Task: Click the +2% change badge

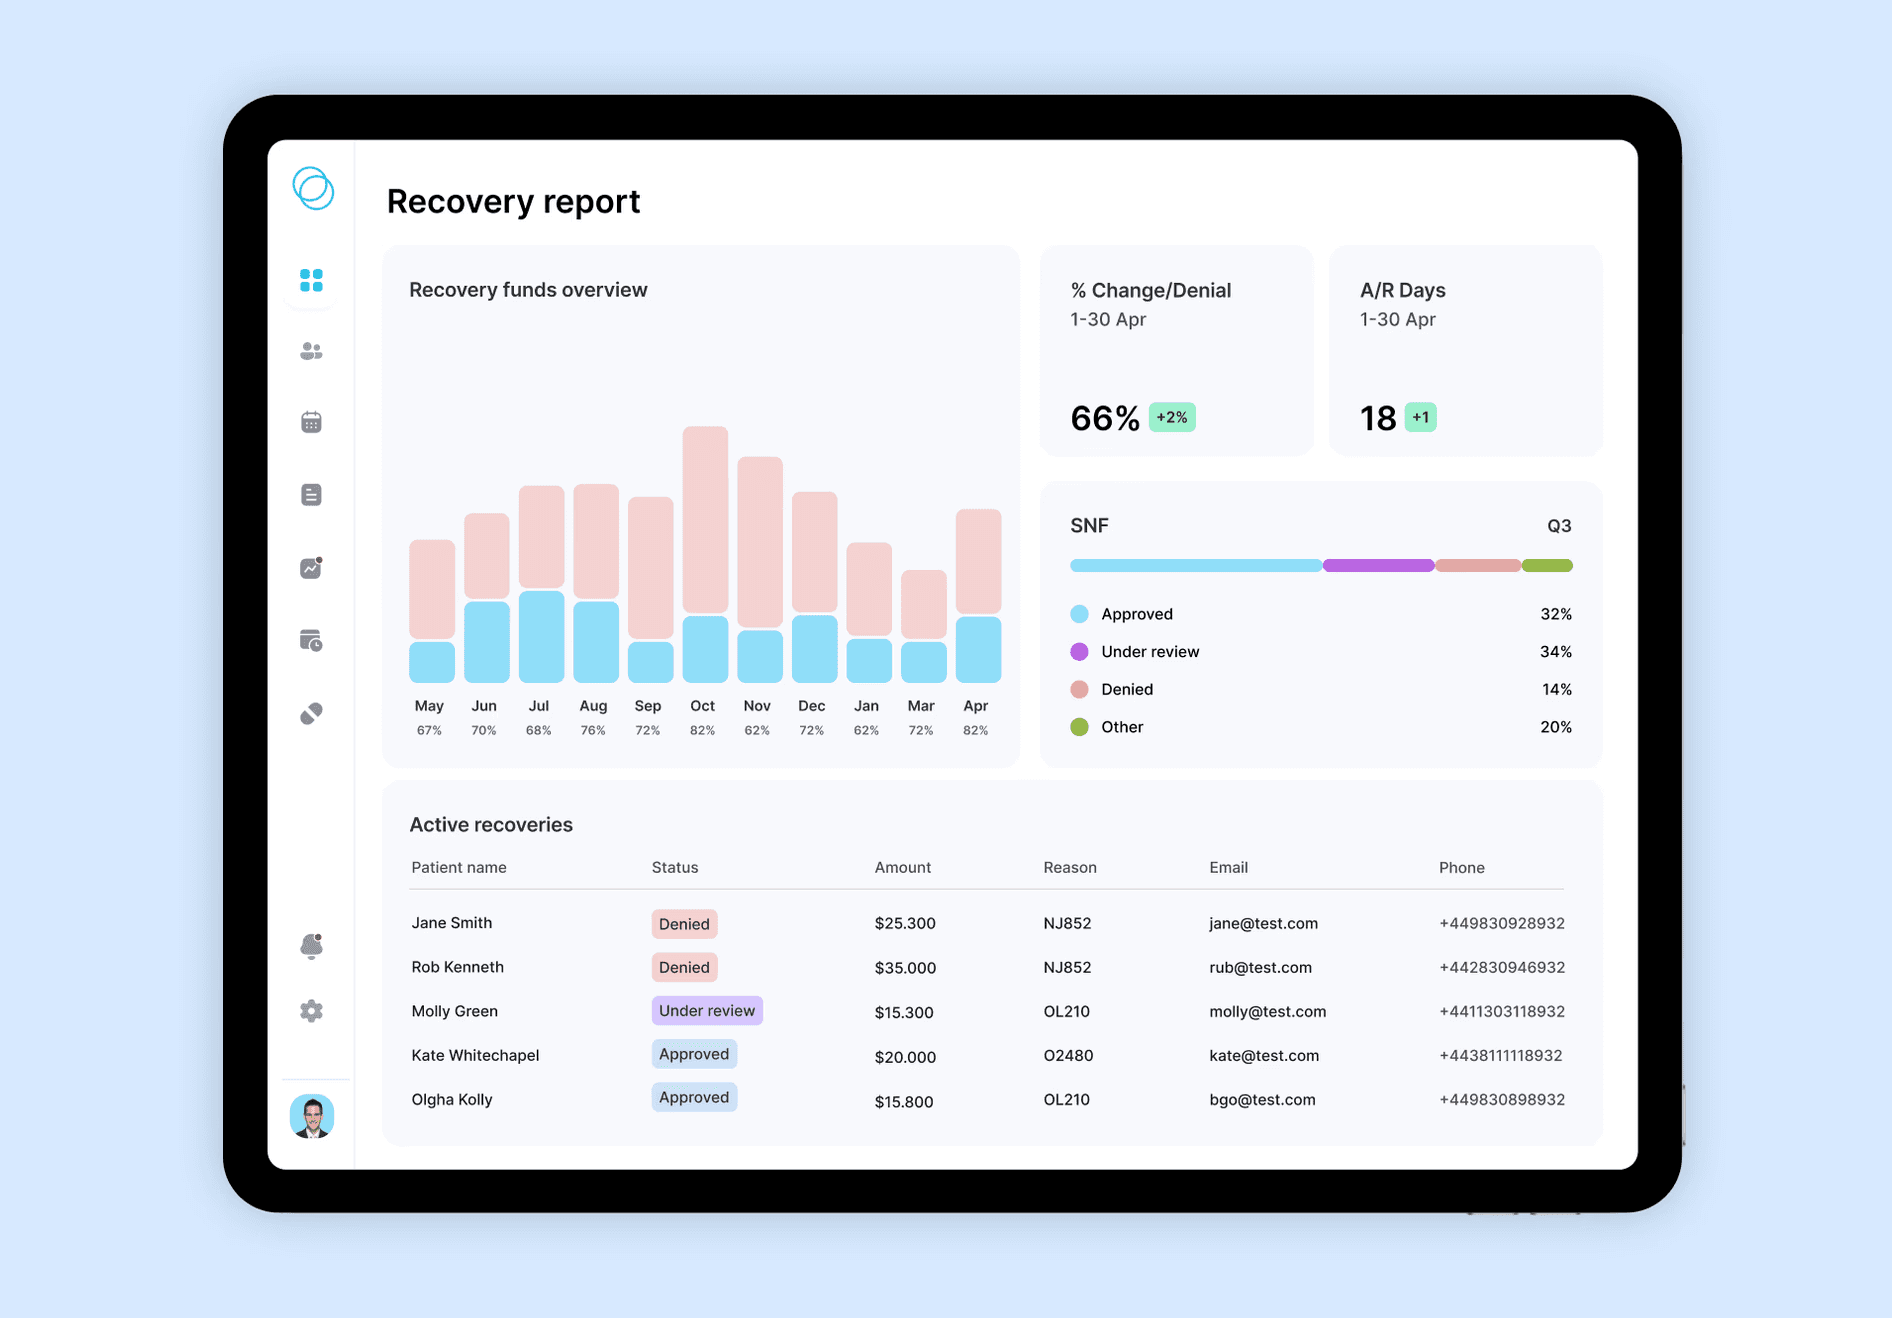Action: [1172, 417]
